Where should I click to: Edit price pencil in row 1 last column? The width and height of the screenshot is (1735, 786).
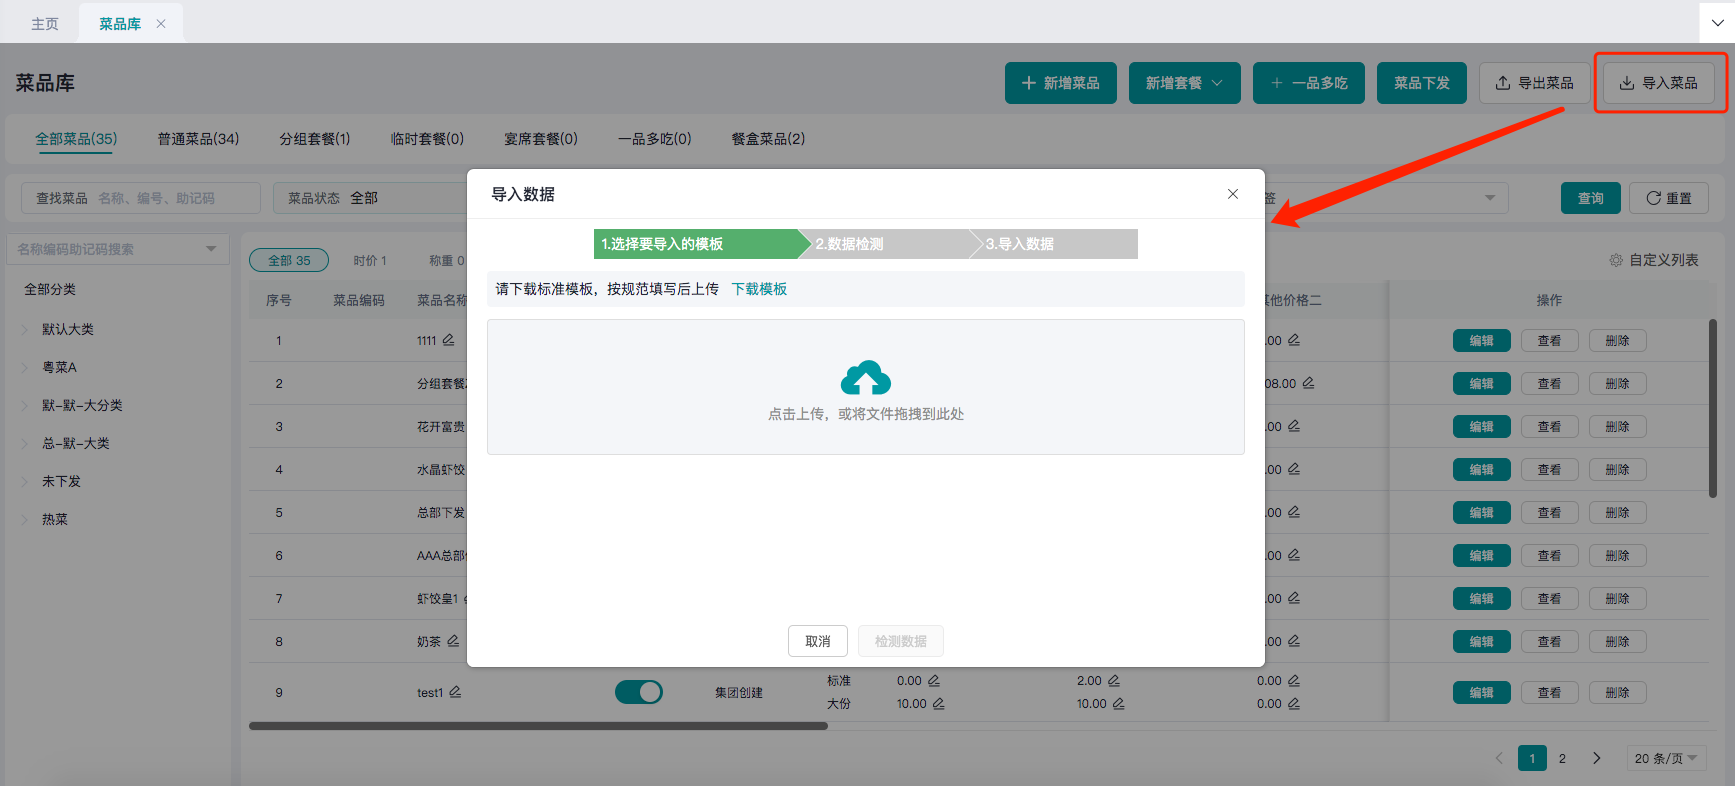[x=1294, y=340]
